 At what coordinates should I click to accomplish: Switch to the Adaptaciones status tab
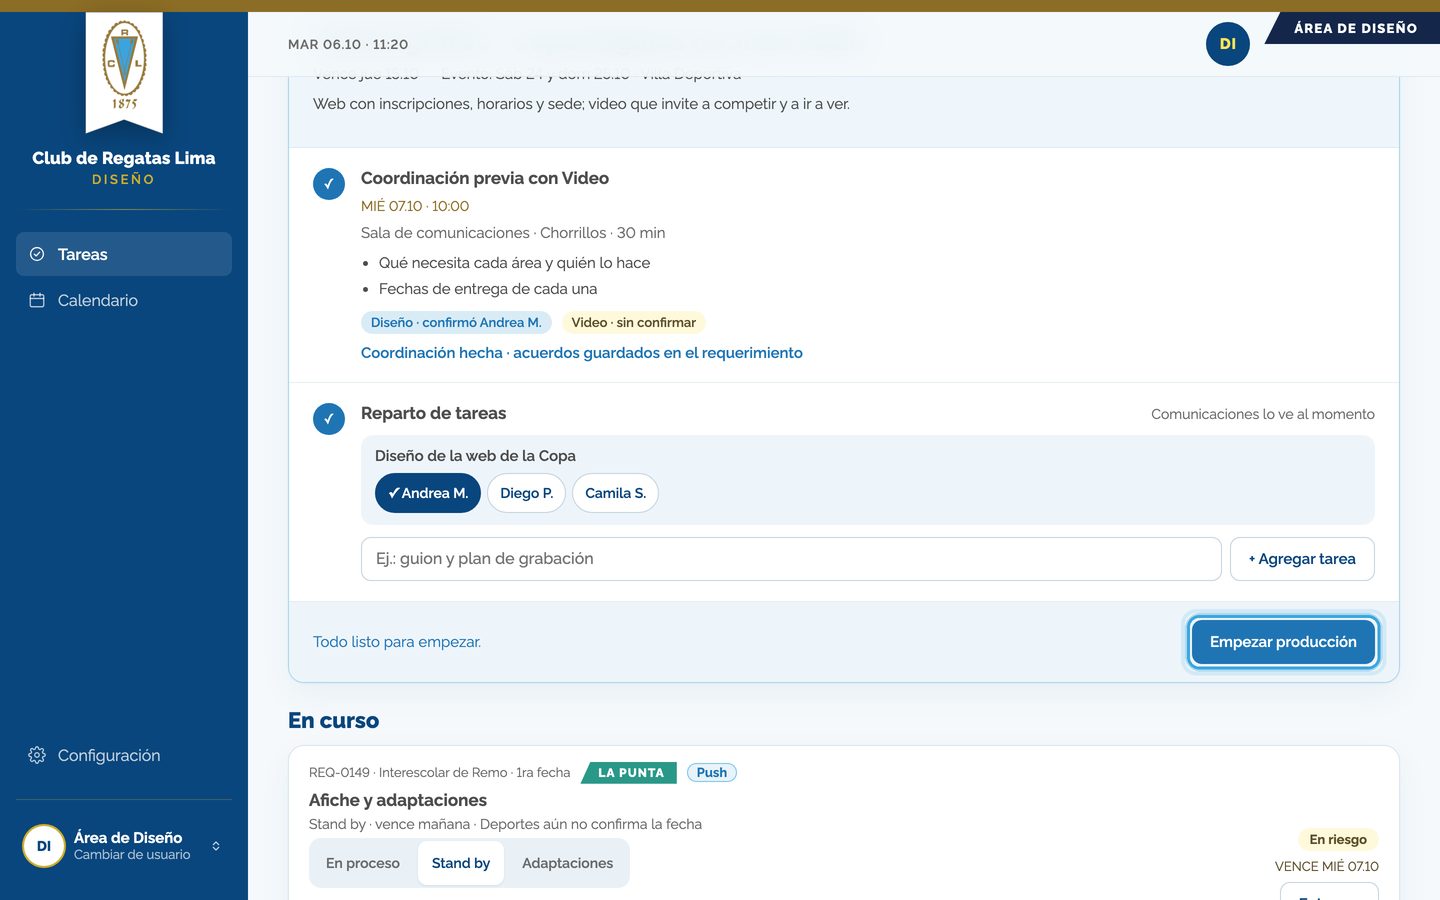pos(567,863)
